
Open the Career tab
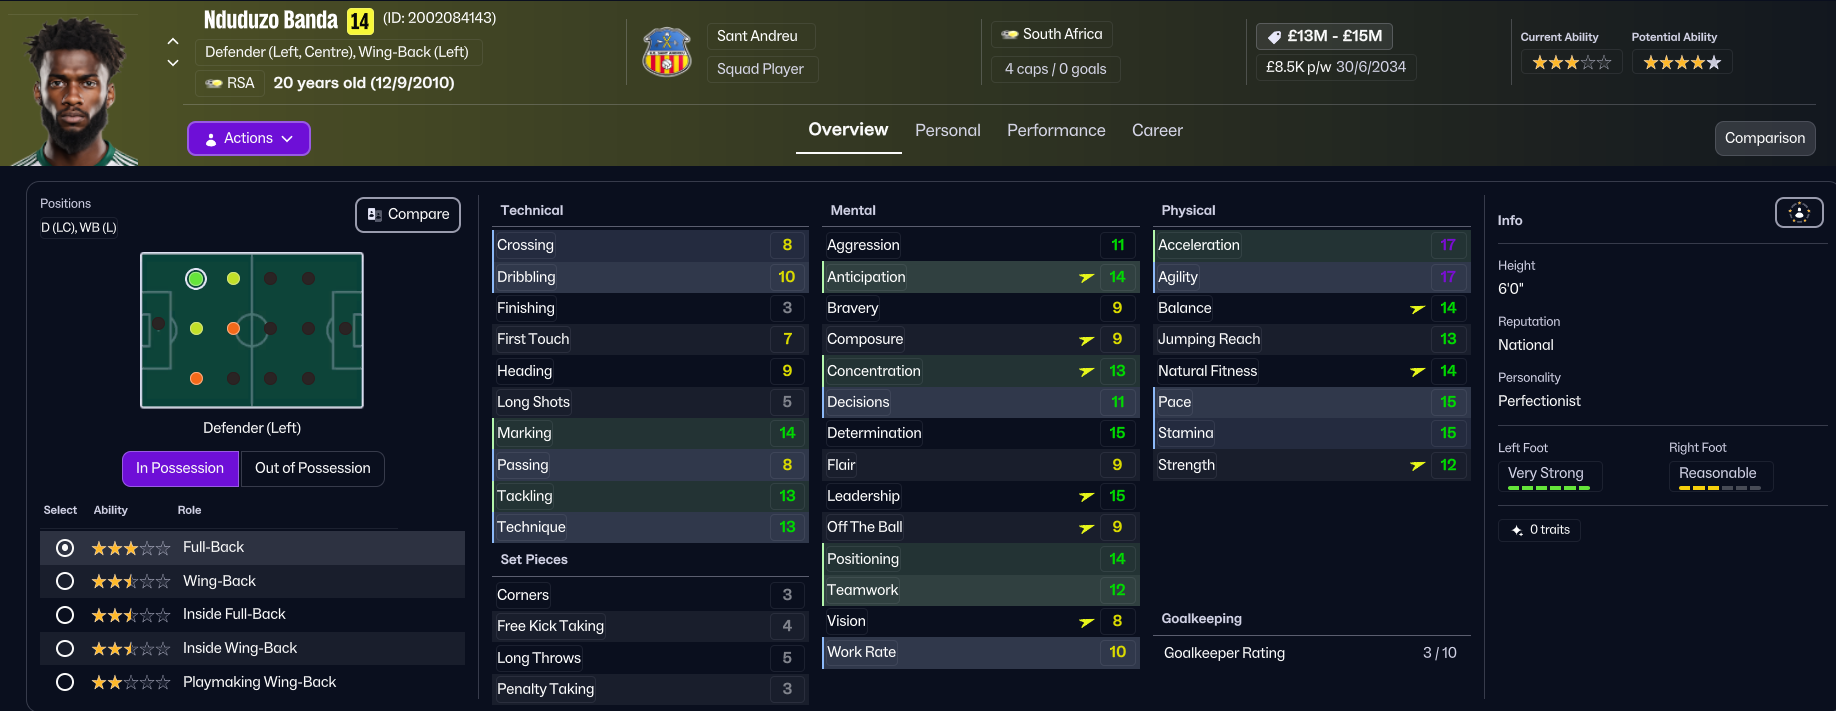click(x=1157, y=131)
